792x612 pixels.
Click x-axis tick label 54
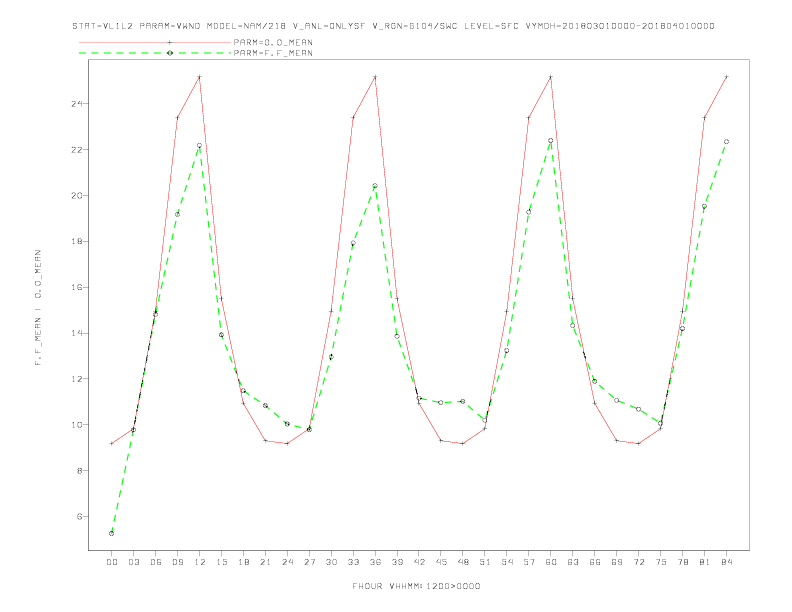coord(507,562)
